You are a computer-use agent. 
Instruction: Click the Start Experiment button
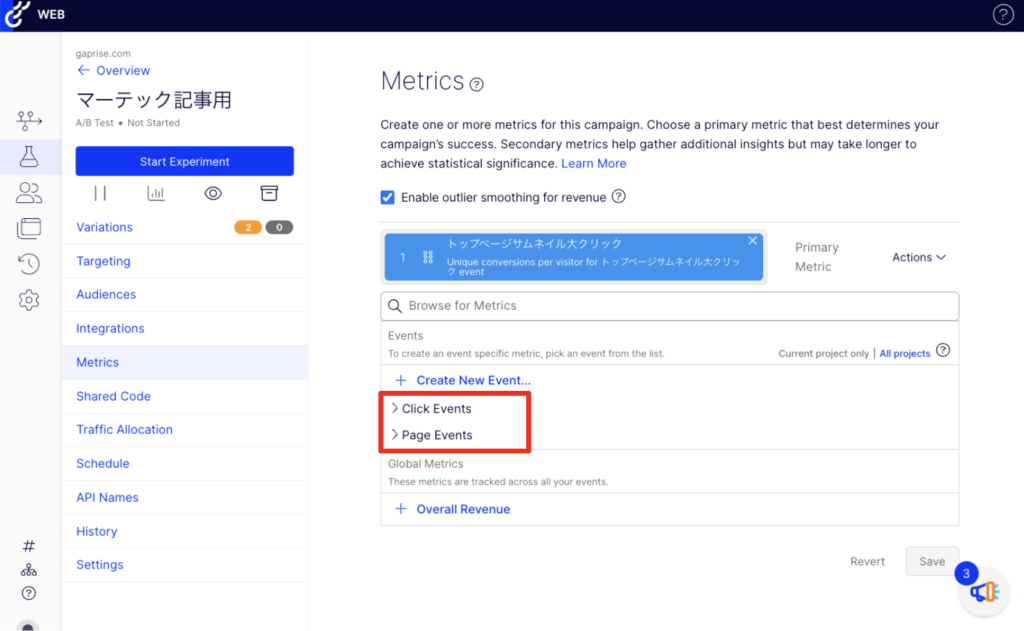pyautogui.click(x=185, y=161)
